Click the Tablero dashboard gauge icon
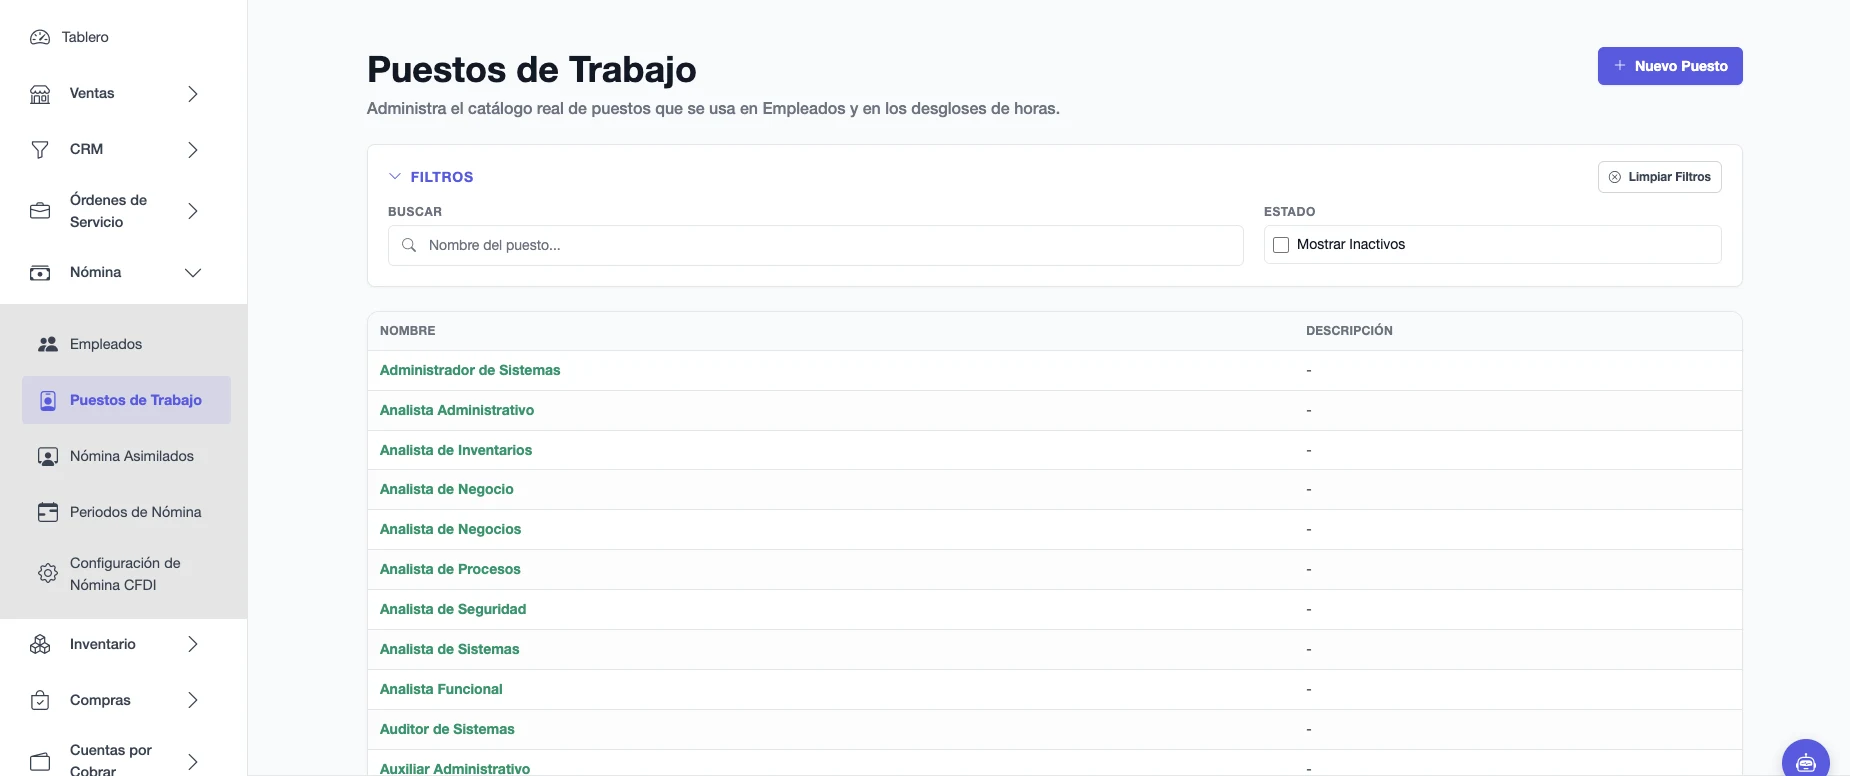Viewport: 1850px width, 776px height. click(x=40, y=37)
